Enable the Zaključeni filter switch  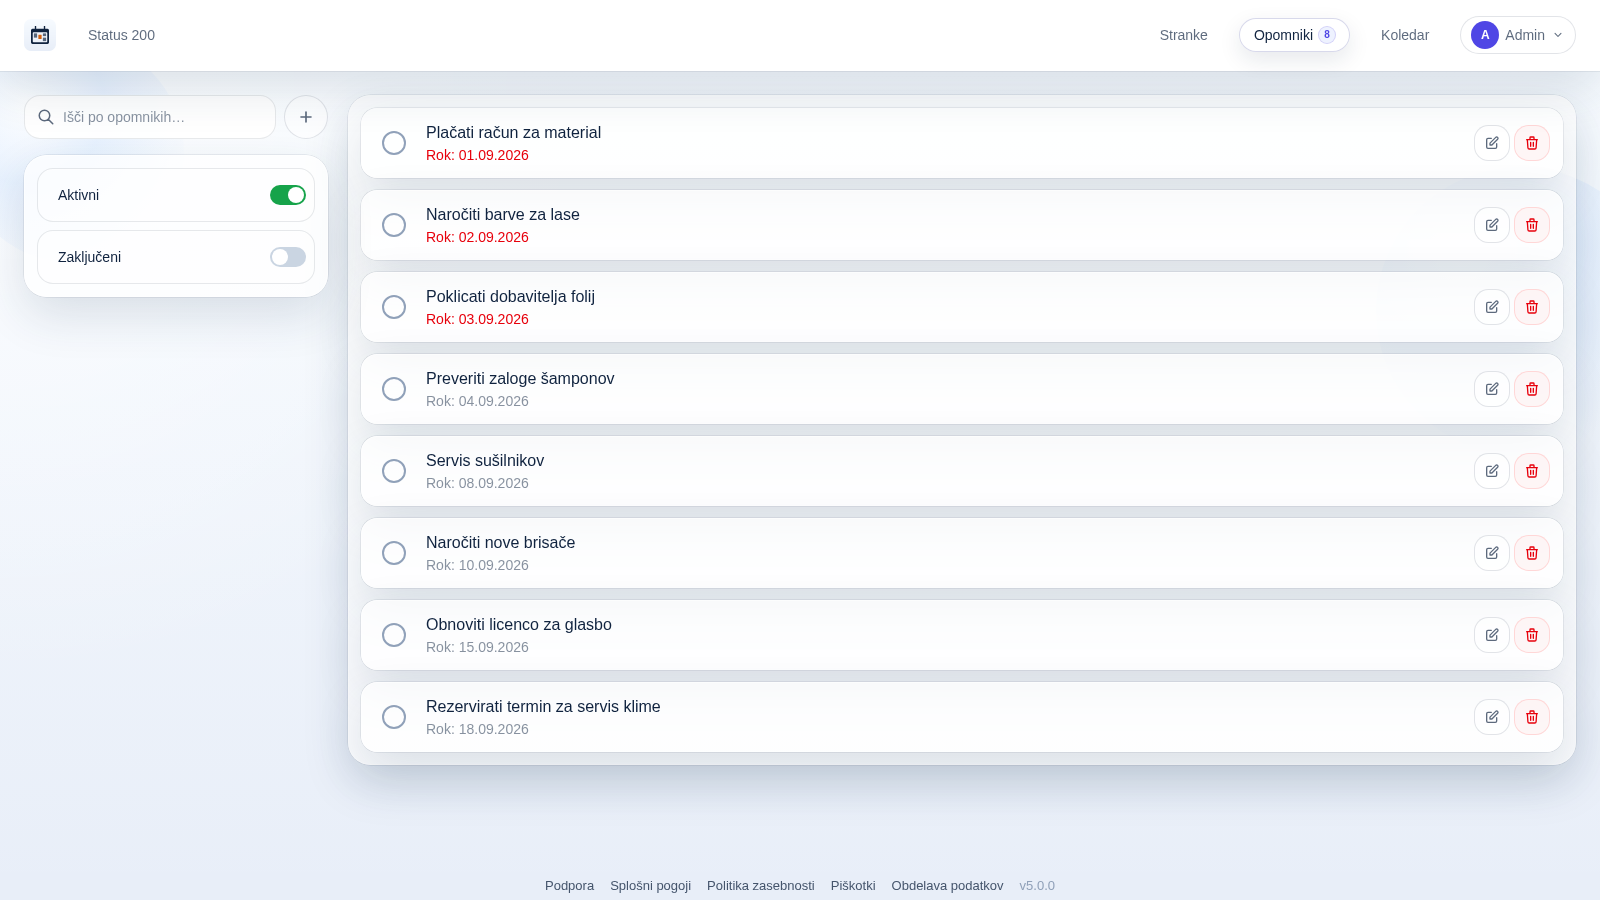(x=288, y=257)
